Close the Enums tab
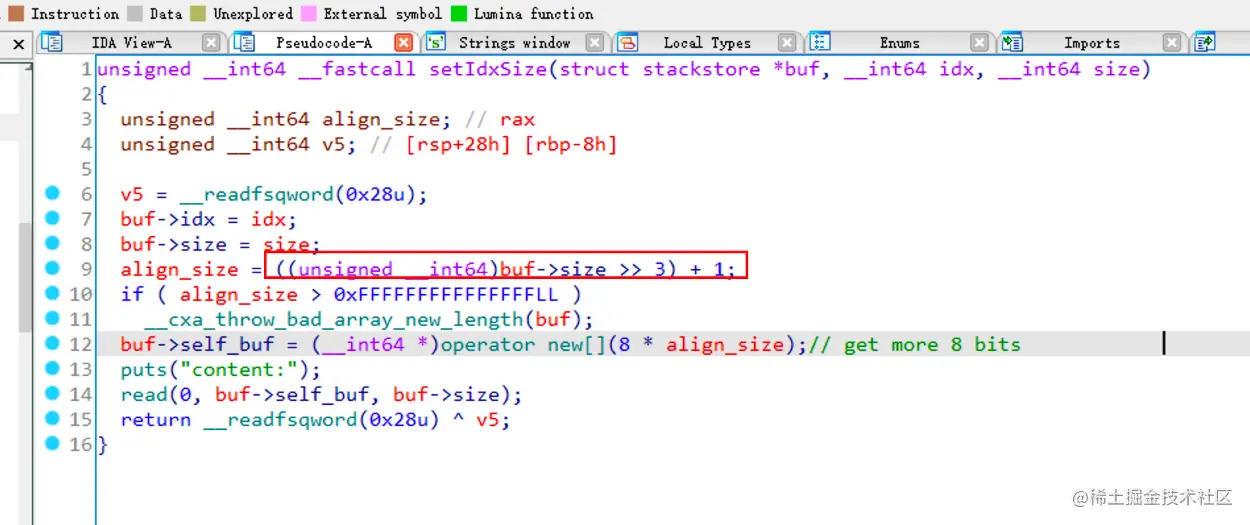 [x=979, y=43]
